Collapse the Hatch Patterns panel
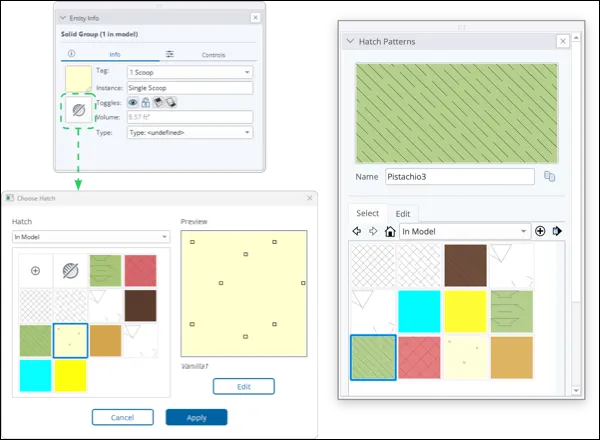Image resolution: width=600 pixels, height=440 pixels. [x=350, y=41]
